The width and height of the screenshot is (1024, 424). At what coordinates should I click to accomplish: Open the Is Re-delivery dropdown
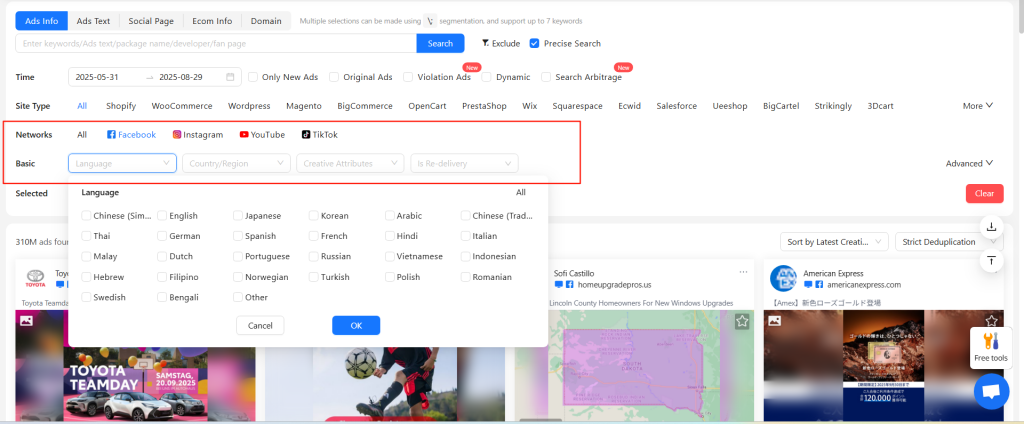[464, 163]
